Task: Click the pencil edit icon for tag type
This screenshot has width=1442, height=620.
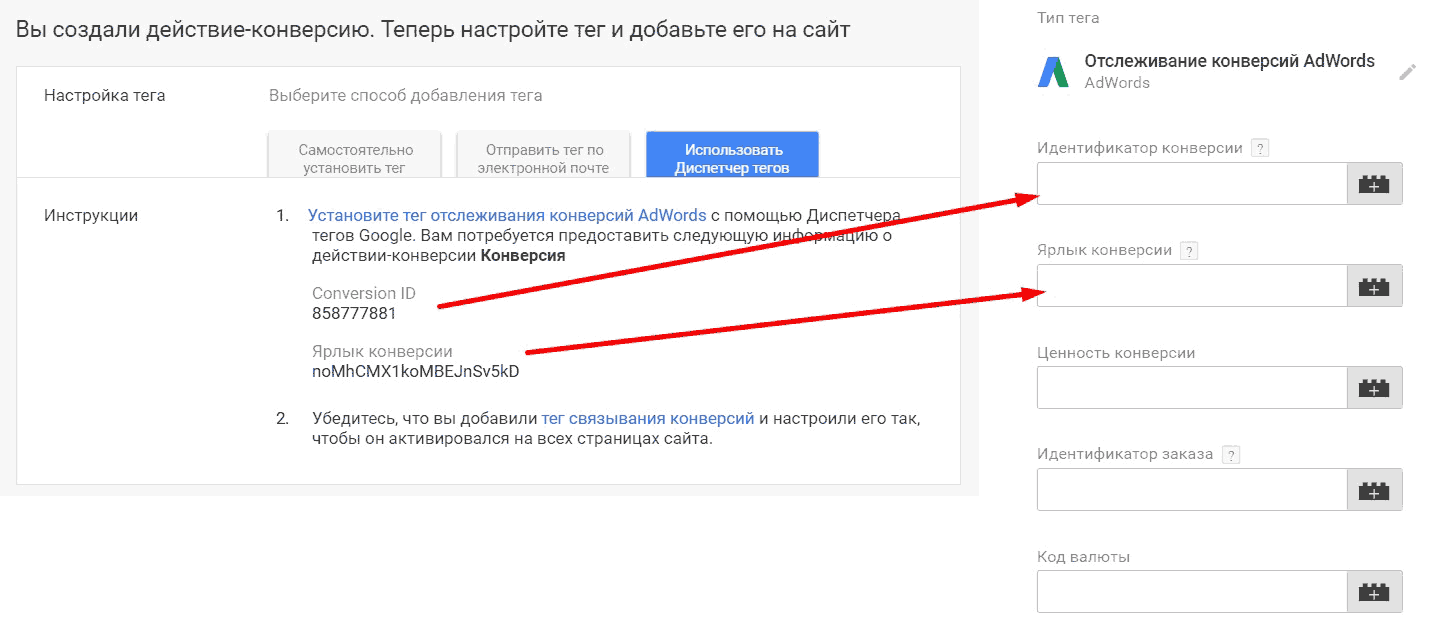Action: pos(1407,72)
